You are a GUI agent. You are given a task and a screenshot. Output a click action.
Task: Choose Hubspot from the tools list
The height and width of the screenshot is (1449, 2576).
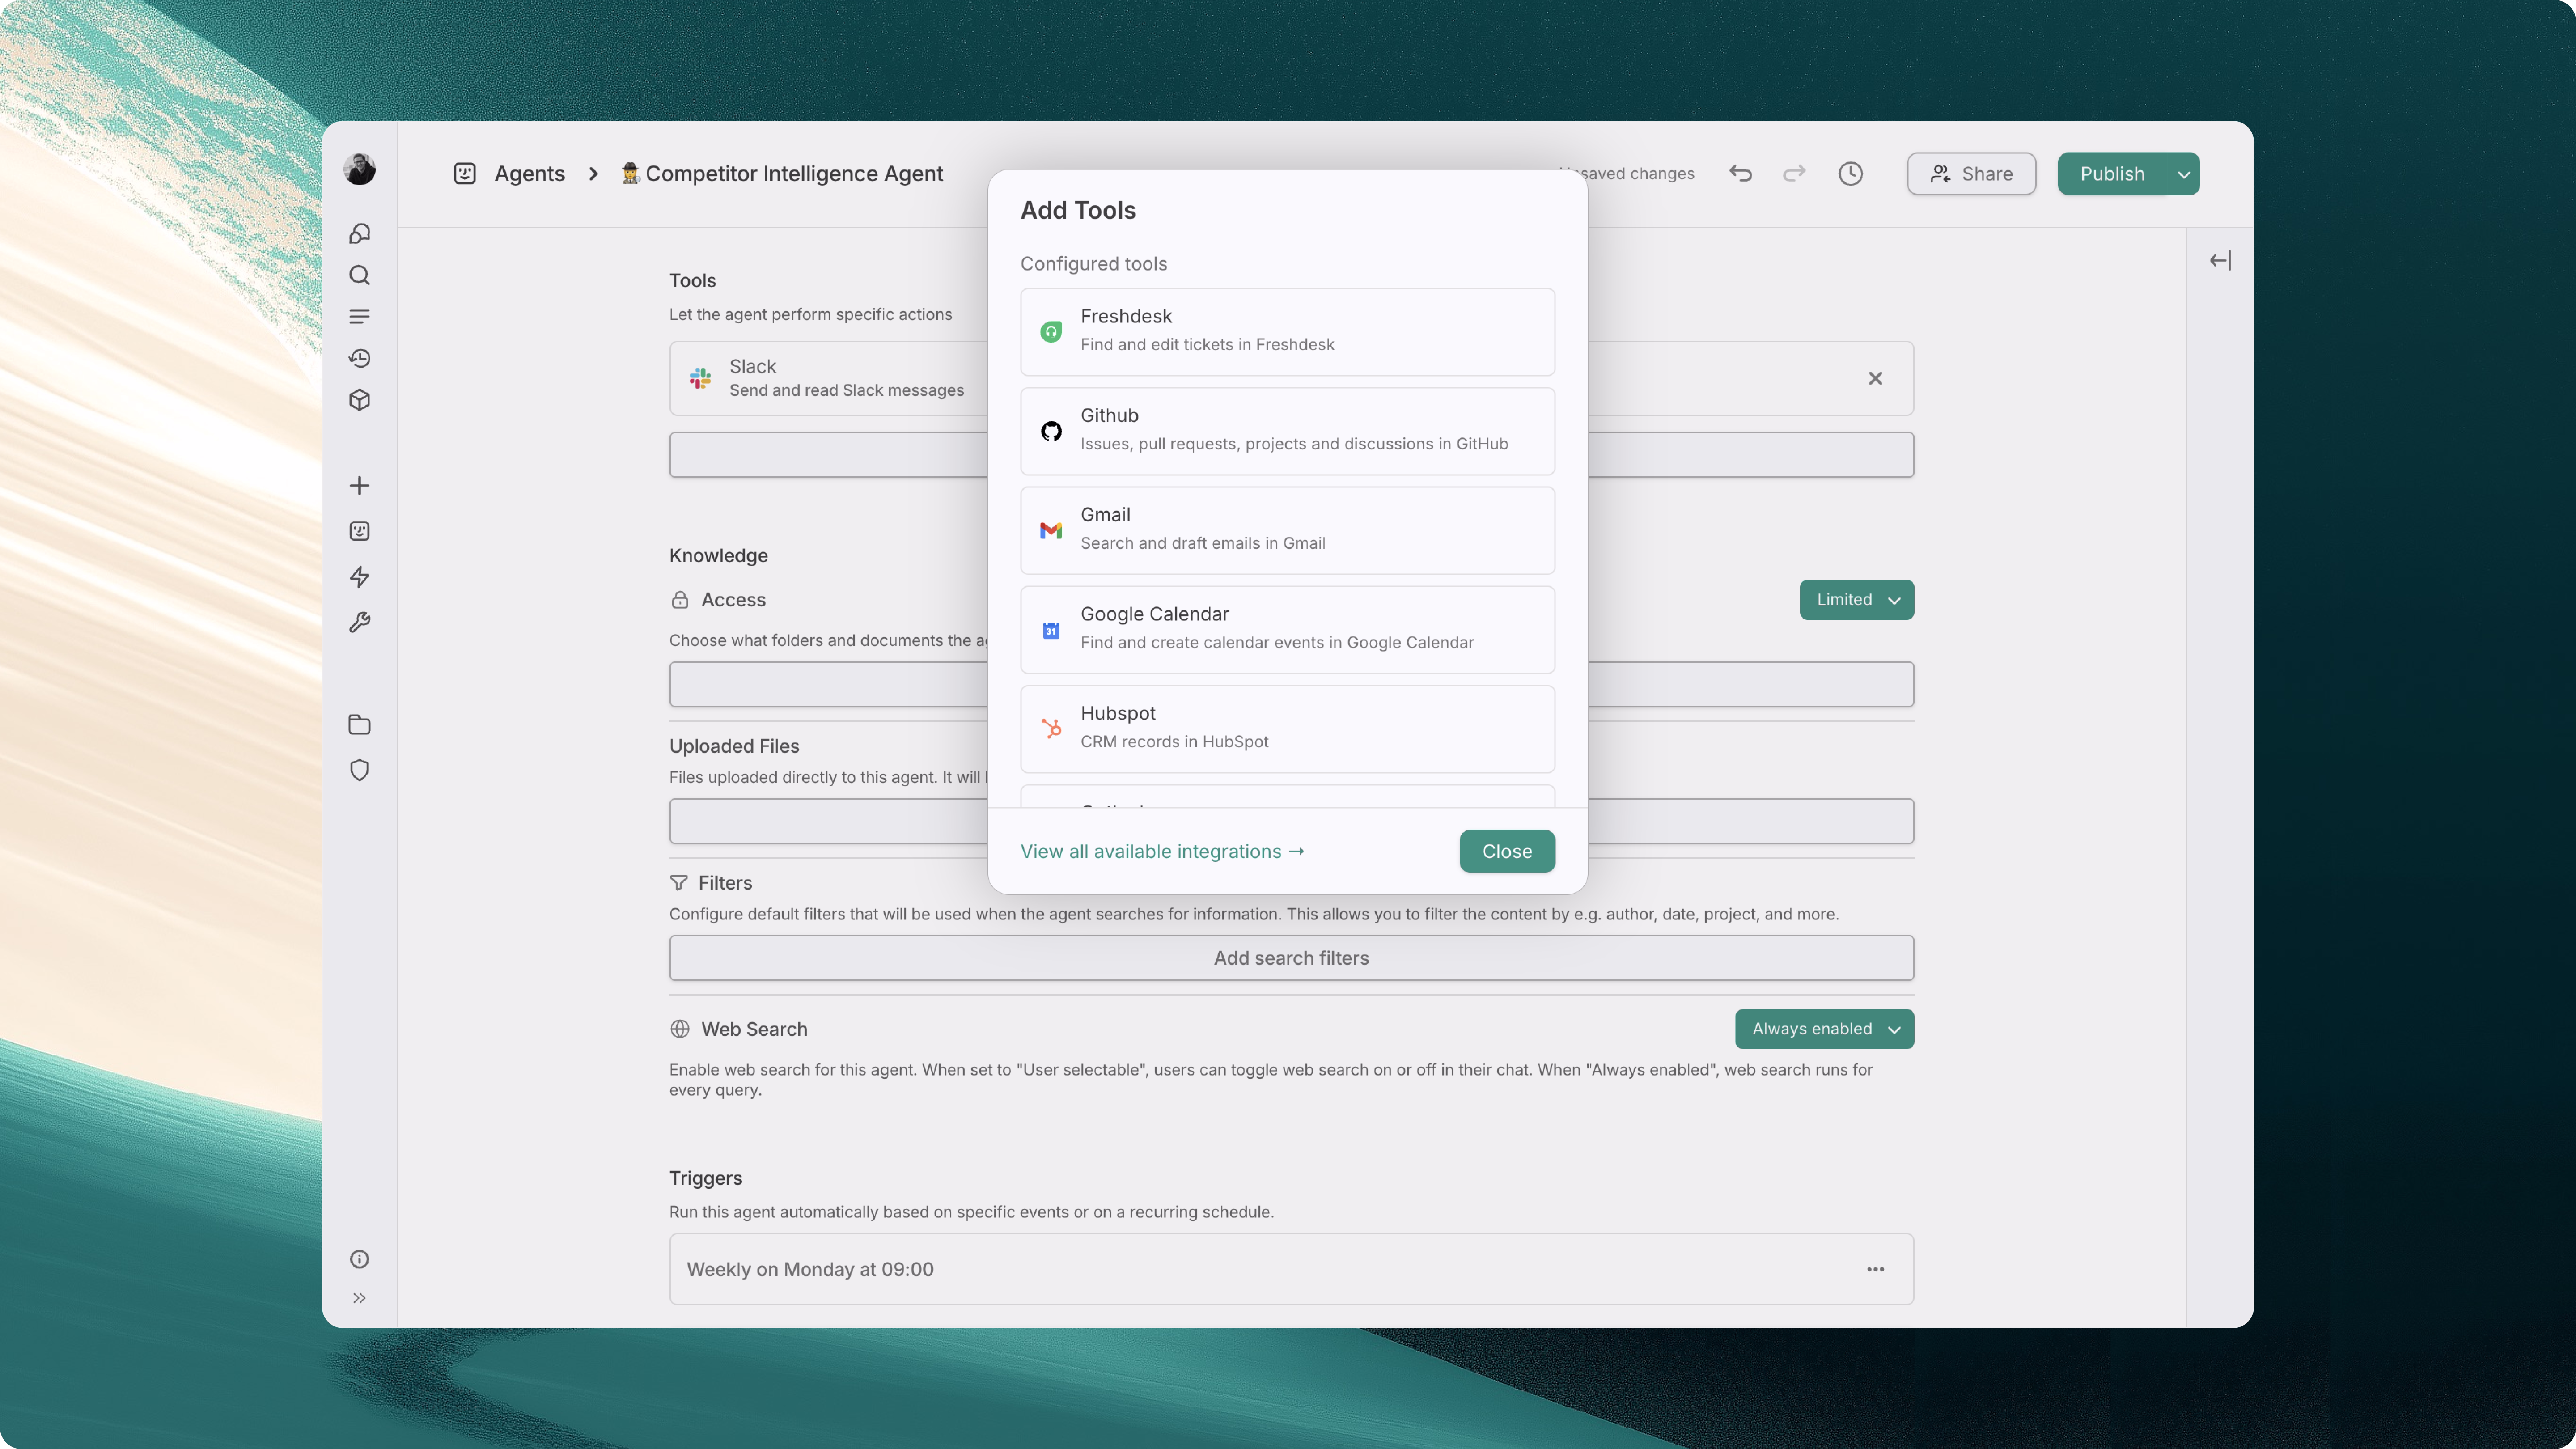point(1287,728)
